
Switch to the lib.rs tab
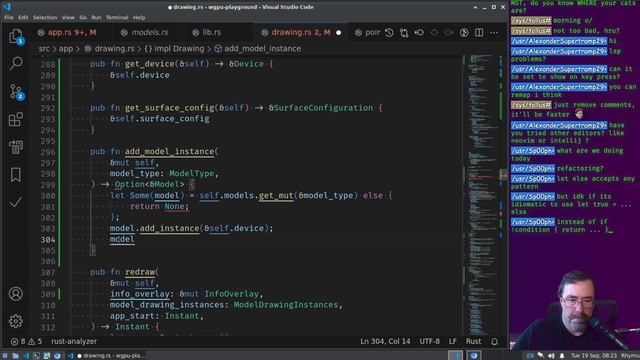(211, 32)
